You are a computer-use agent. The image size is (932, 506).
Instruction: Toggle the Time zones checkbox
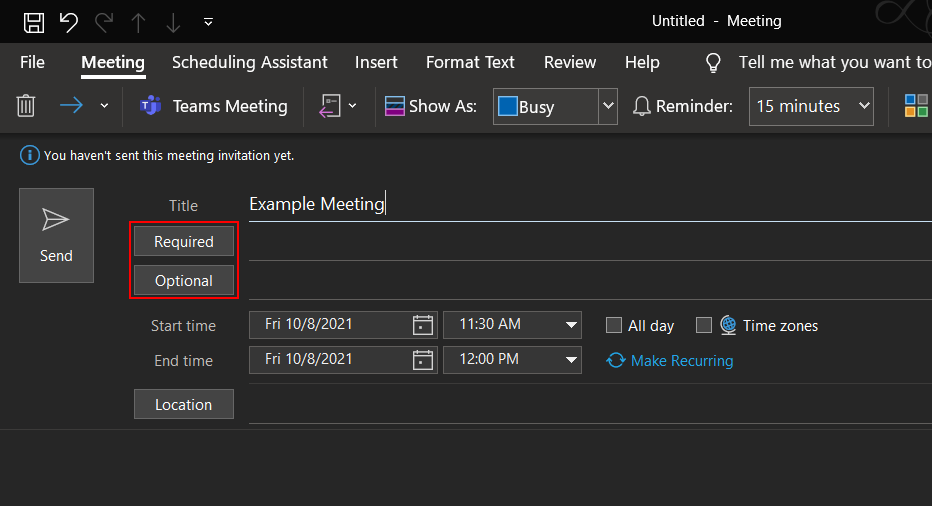704,325
